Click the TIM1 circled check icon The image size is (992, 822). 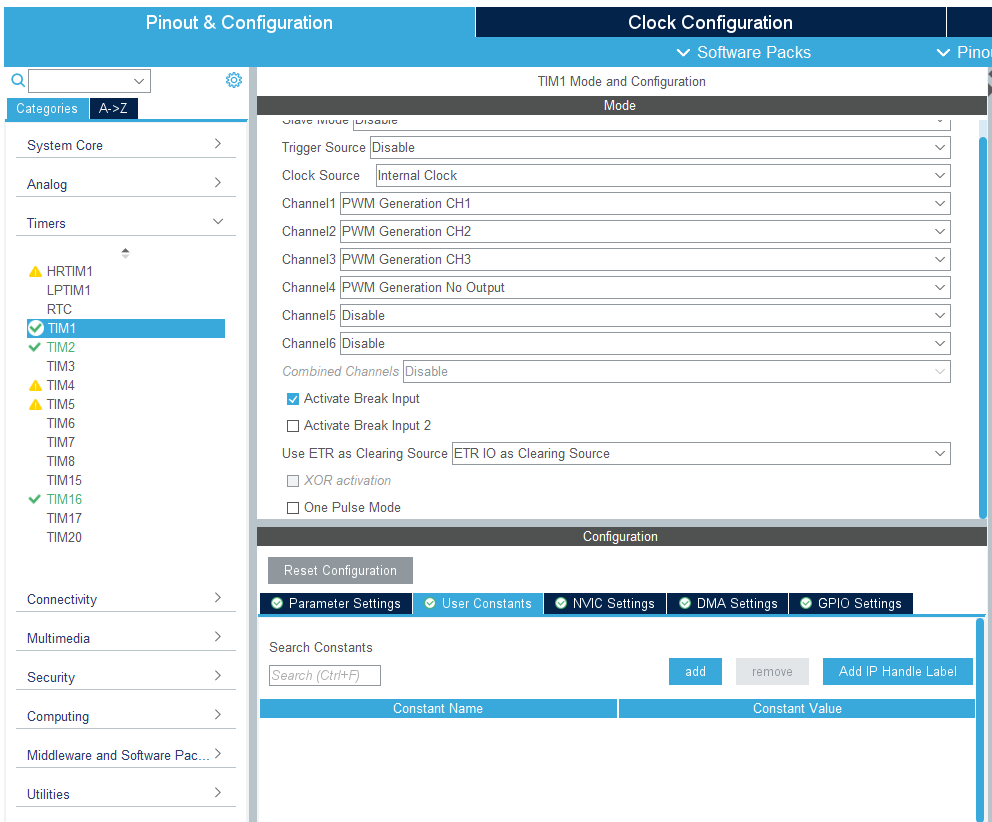[x=36, y=328]
